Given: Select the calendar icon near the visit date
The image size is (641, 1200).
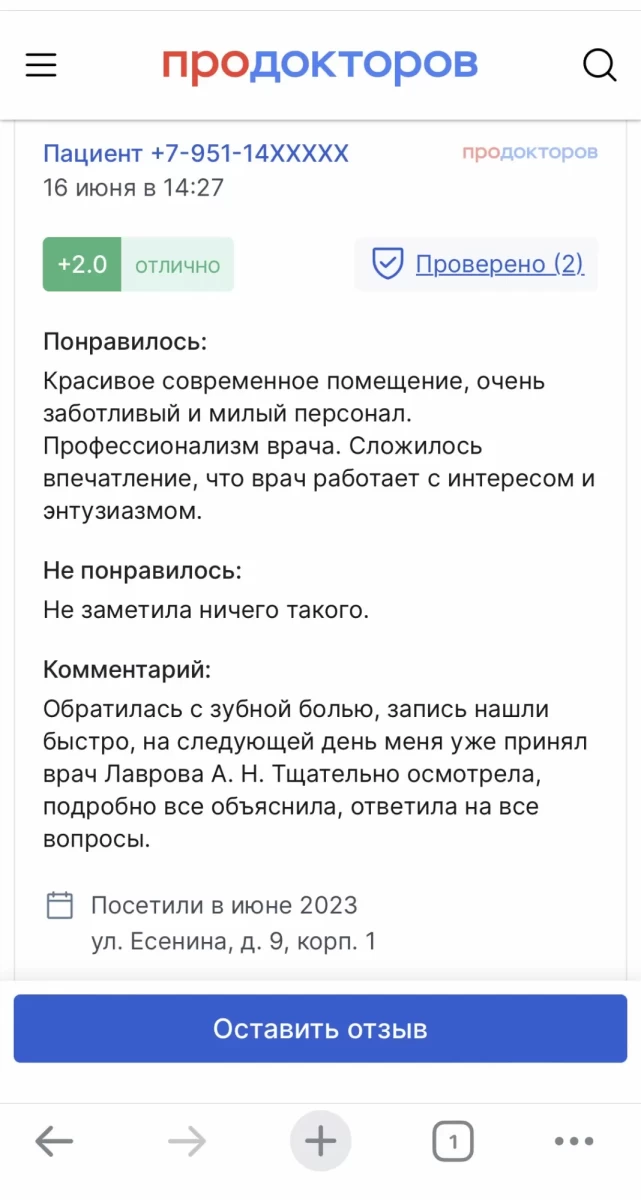Looking at the screenshot, I should [x=60, y=903].
